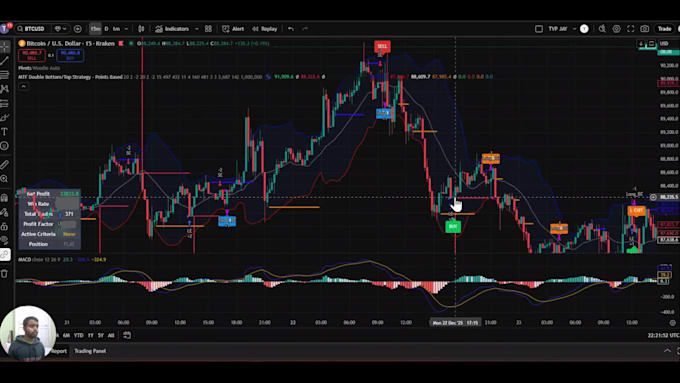
Task: Open quick search magnifier icon
Action: tap(602, 29)
